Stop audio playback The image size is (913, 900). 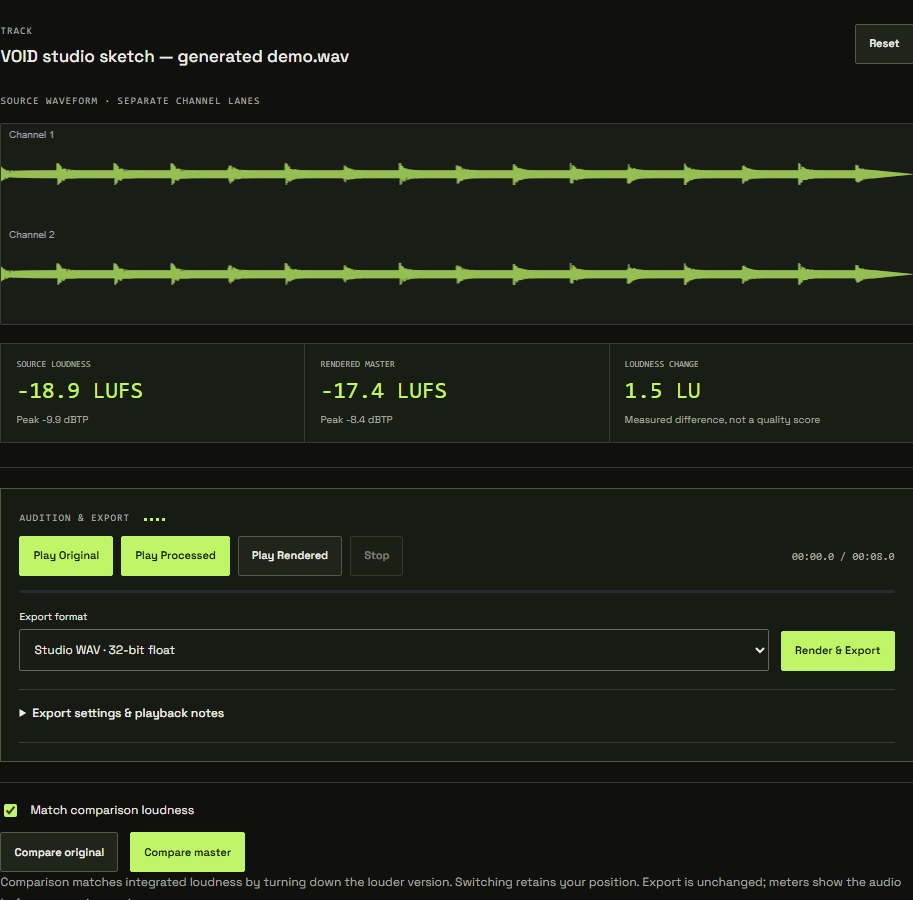tap(376, 556)
